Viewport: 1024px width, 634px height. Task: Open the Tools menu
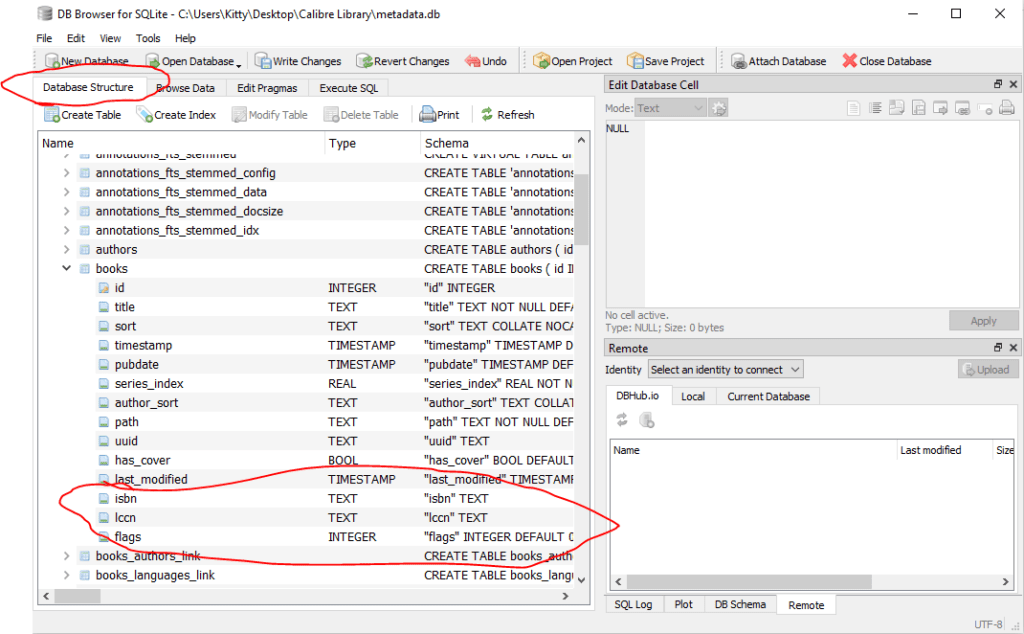coord(148,38)
